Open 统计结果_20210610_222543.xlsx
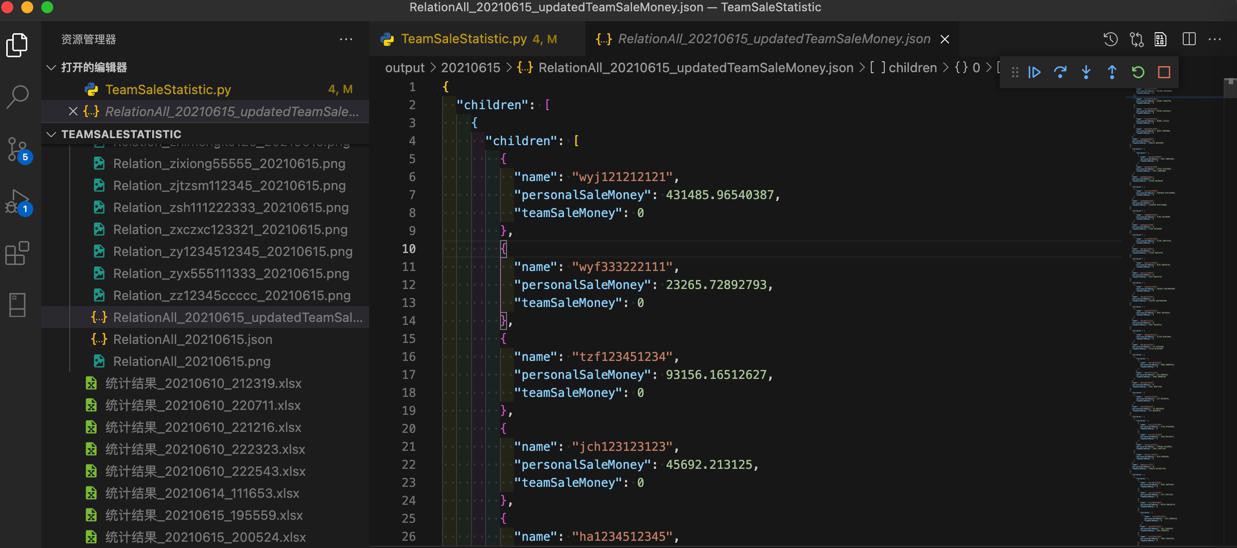 coord(205,471)
